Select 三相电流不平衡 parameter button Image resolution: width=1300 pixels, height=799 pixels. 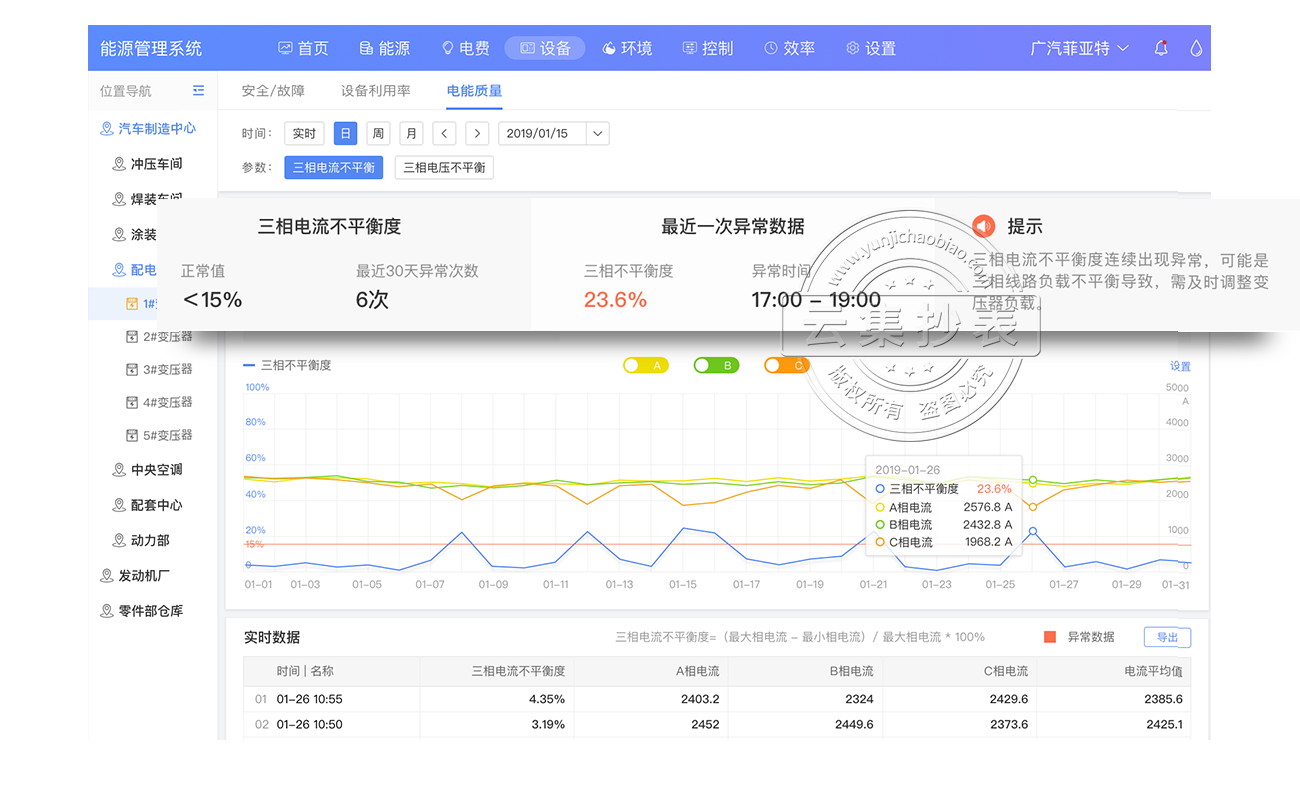pyautogui.click(x=334, y=167)
